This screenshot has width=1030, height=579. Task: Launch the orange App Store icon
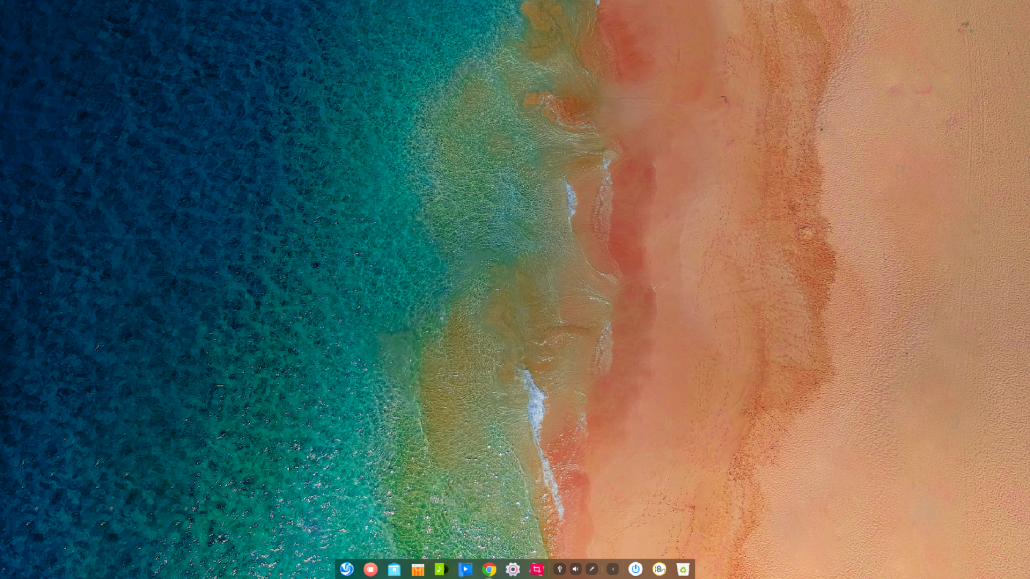[x=418, y=569]
